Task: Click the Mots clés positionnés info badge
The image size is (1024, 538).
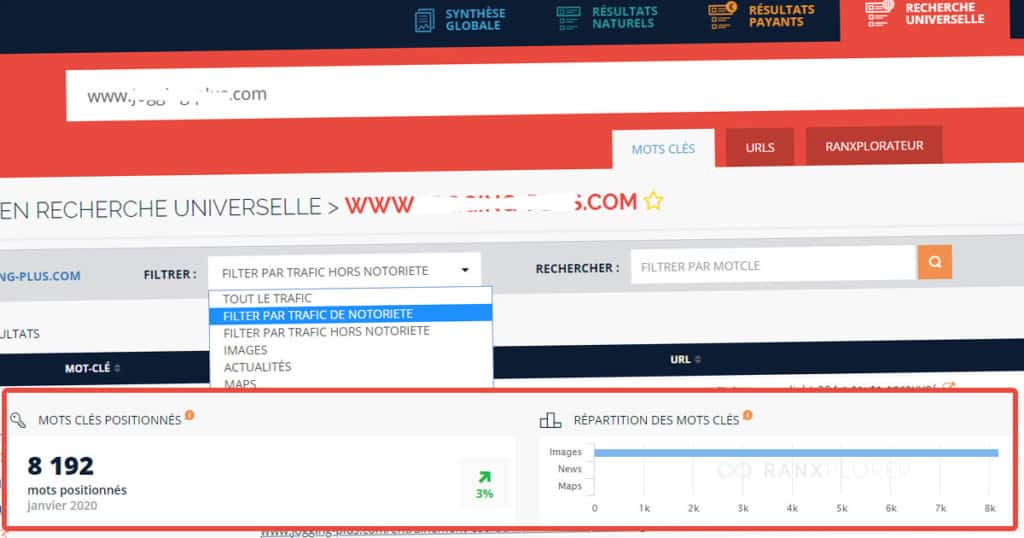Action: 189,415
